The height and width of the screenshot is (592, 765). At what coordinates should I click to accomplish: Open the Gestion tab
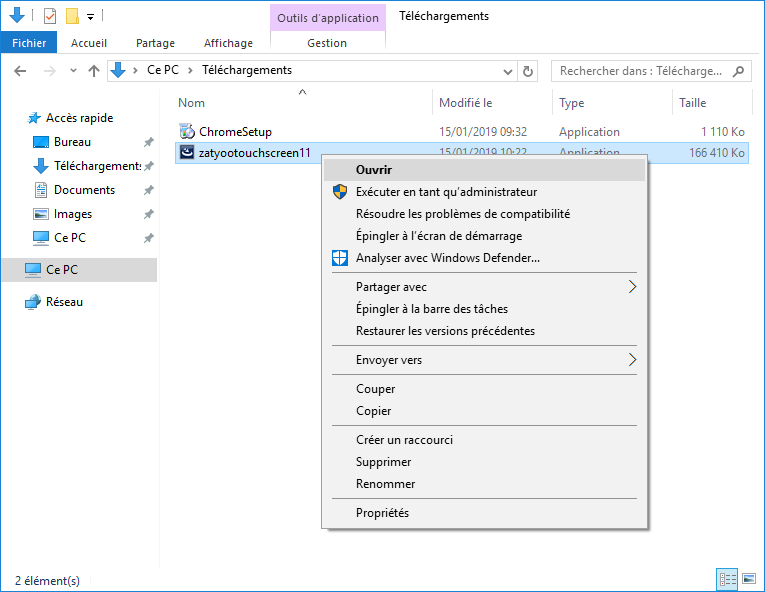[x=327, y=43]
